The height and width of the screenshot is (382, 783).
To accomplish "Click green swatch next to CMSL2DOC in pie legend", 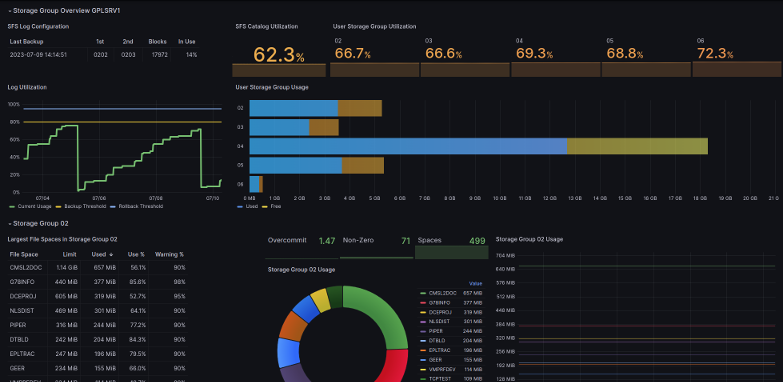I will [x=423, y=293].
